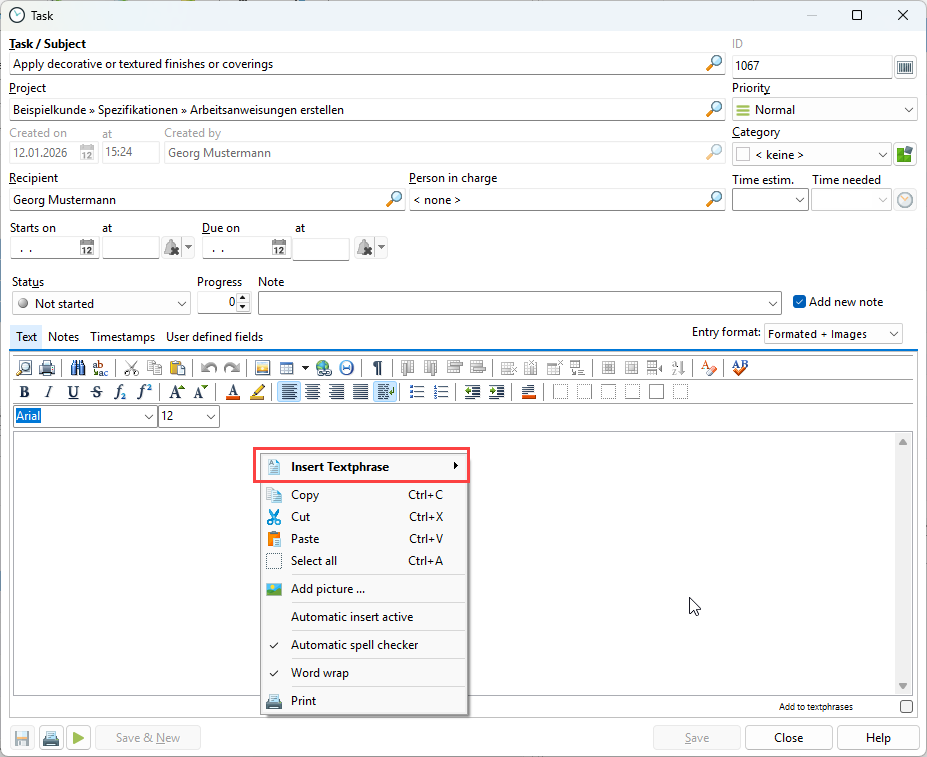Open the Insert Textphrase submenu
This screenshot has height=757, width=927.
364,466
